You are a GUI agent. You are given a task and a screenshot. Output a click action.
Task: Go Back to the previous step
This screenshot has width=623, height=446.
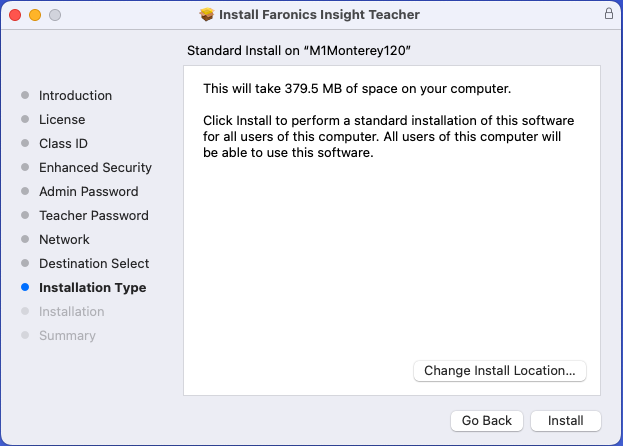tap(487, 421)
